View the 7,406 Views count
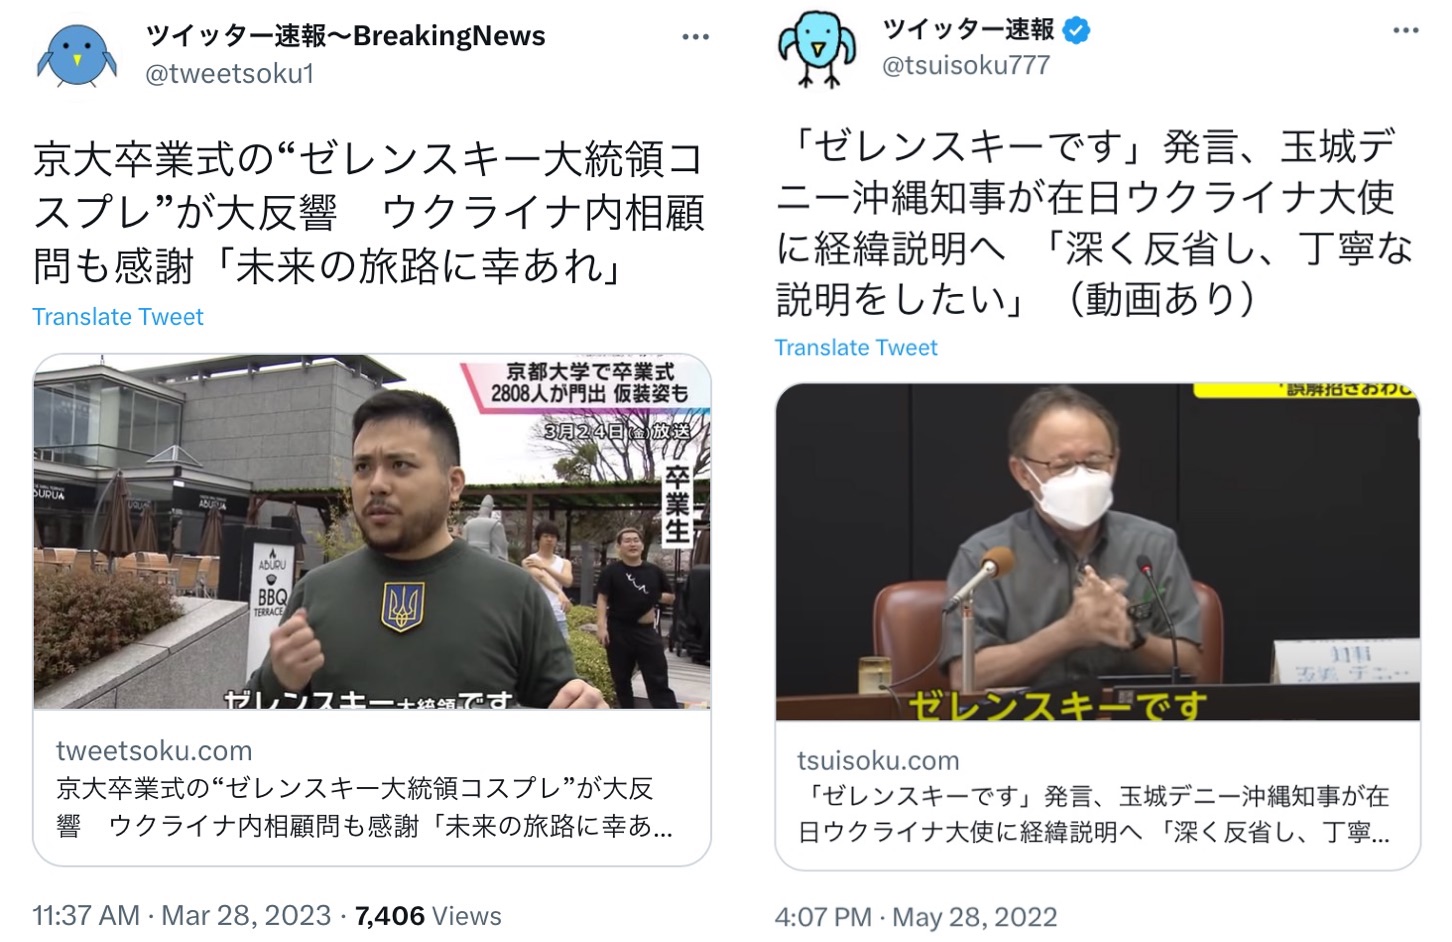The height and width of the screenshot is (942, 1452). (428, 916)
